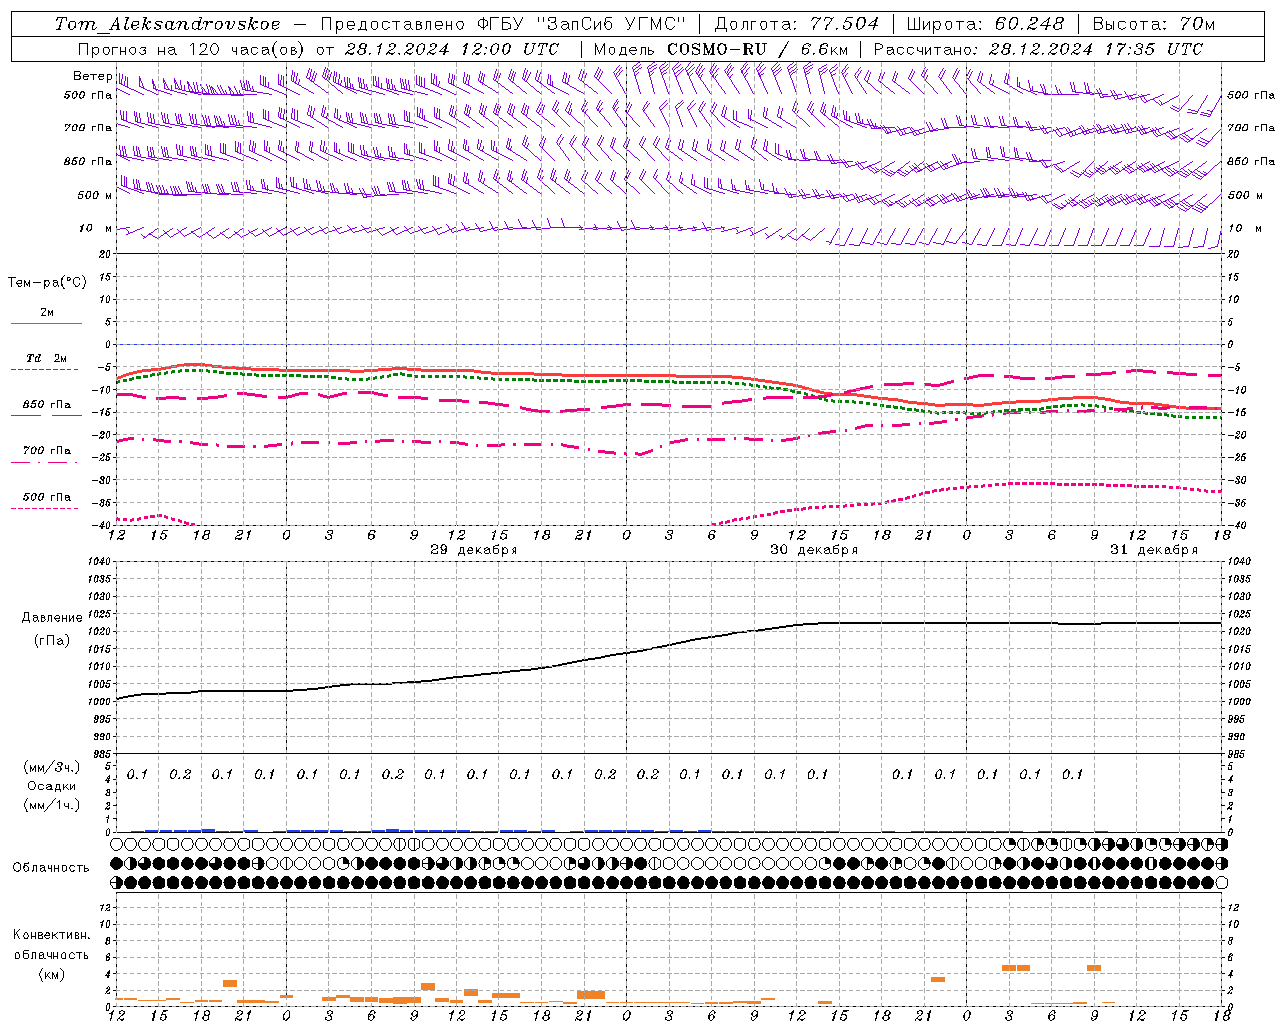Click the Долгота: 77.504 value
Image resolution: width=1280 pixels, height=1024 pixels.
point(796,23)
